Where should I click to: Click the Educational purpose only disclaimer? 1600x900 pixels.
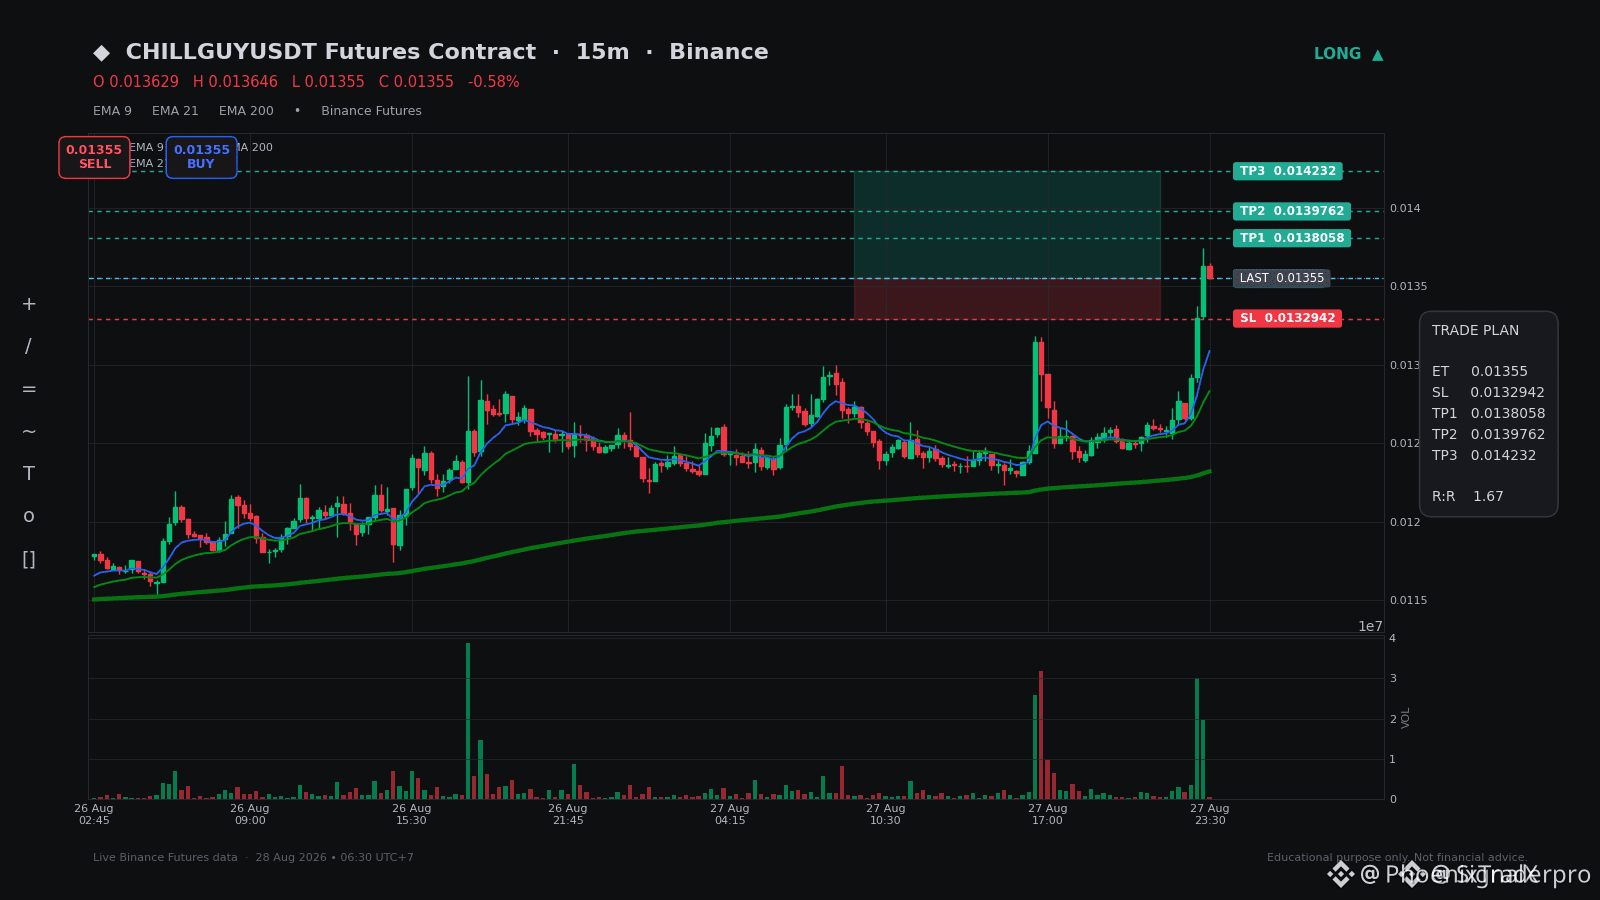pos(1397,857)
